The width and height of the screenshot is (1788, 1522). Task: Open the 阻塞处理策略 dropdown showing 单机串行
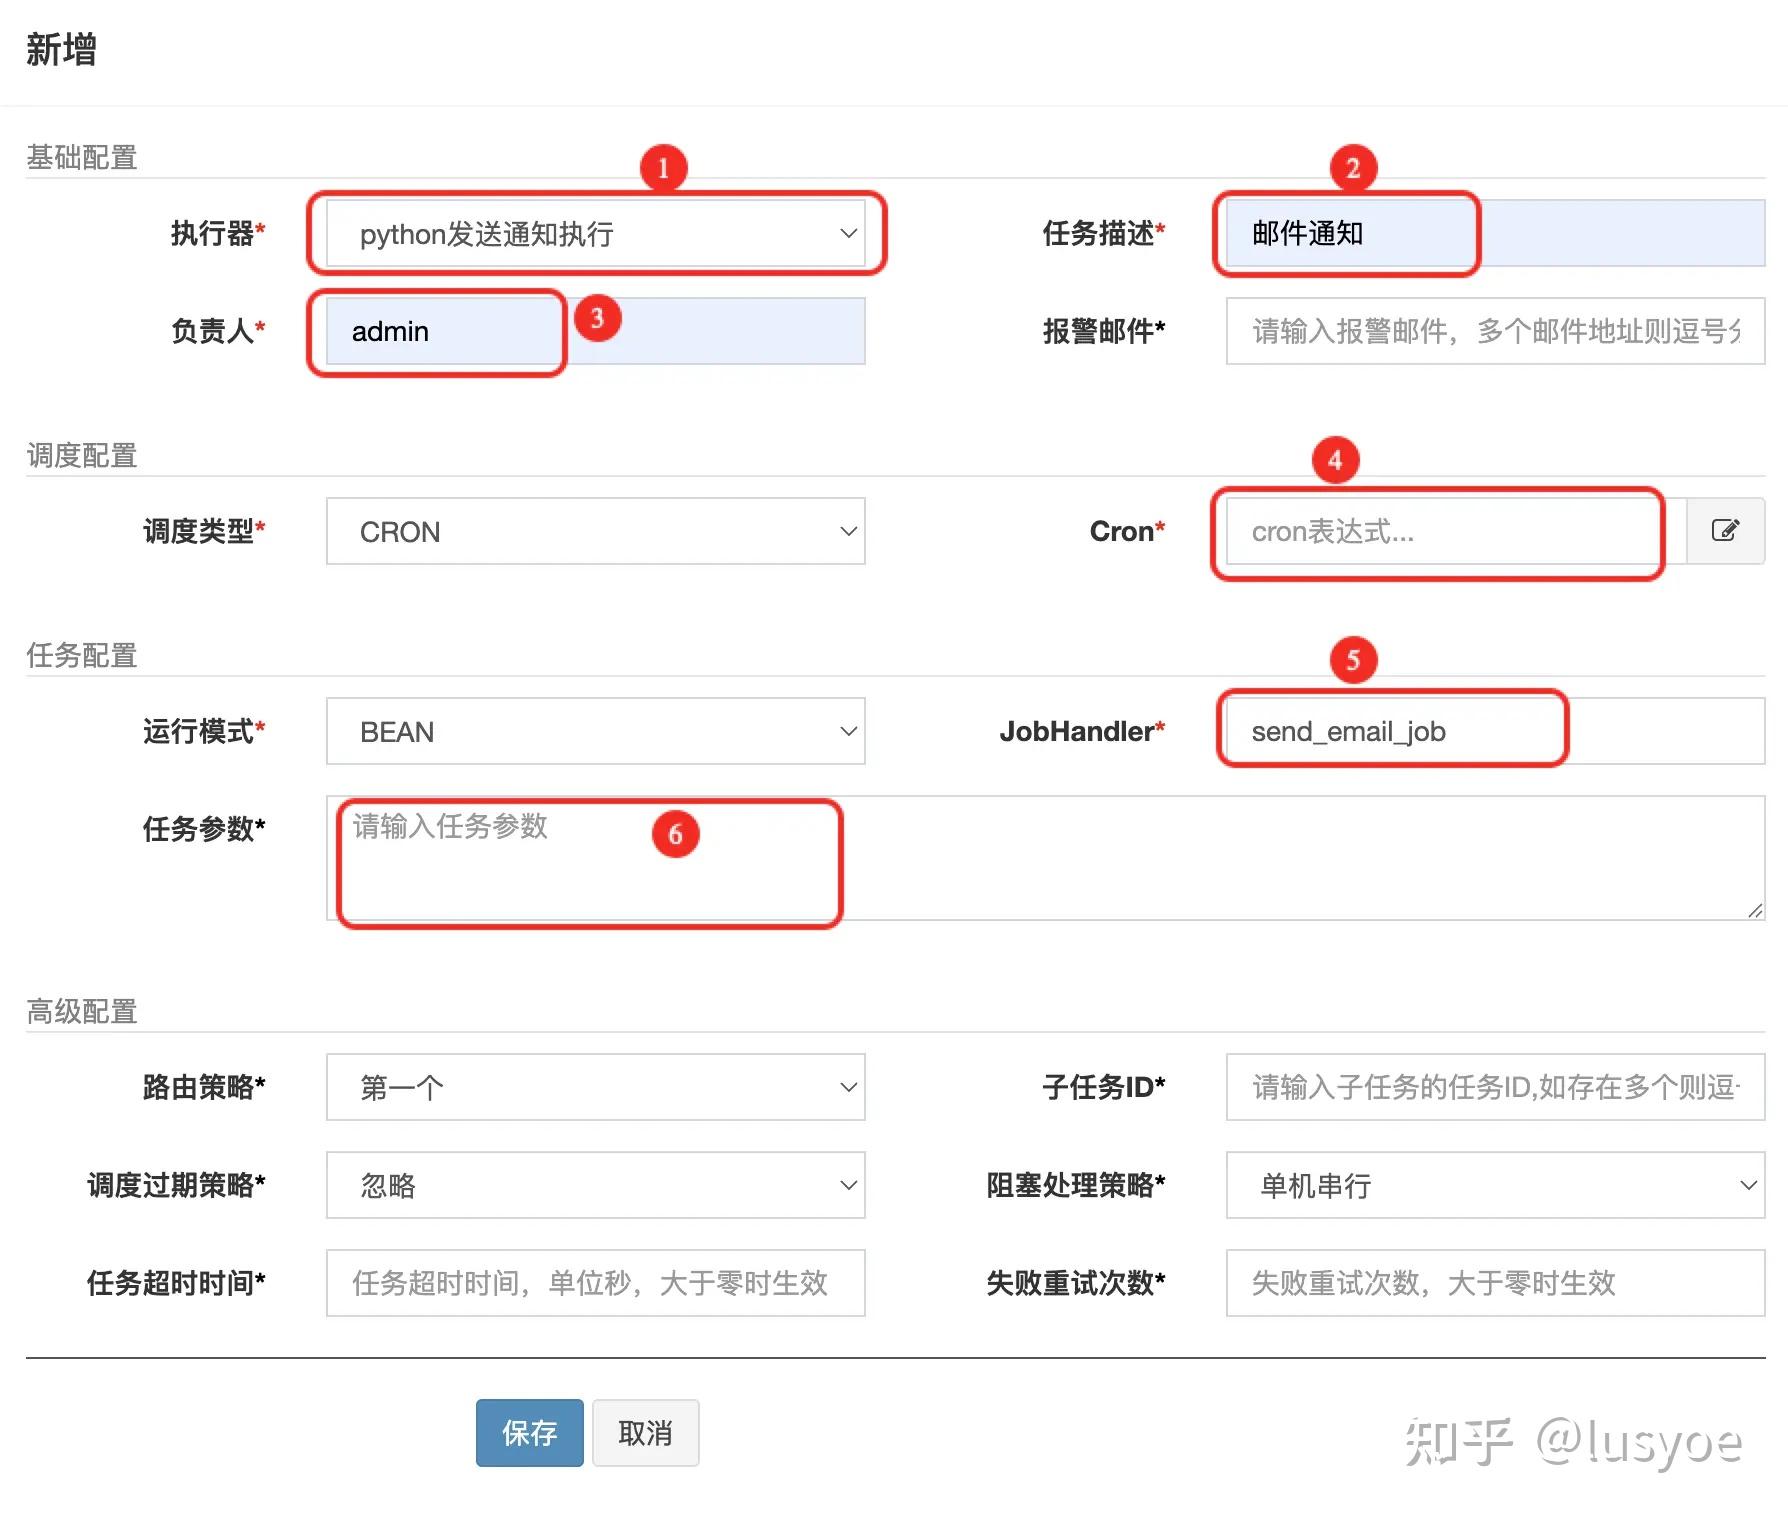(1493, 1185)
